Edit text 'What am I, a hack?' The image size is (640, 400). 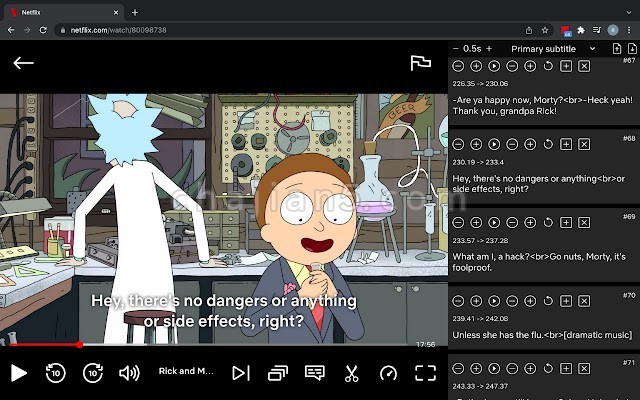490,257
